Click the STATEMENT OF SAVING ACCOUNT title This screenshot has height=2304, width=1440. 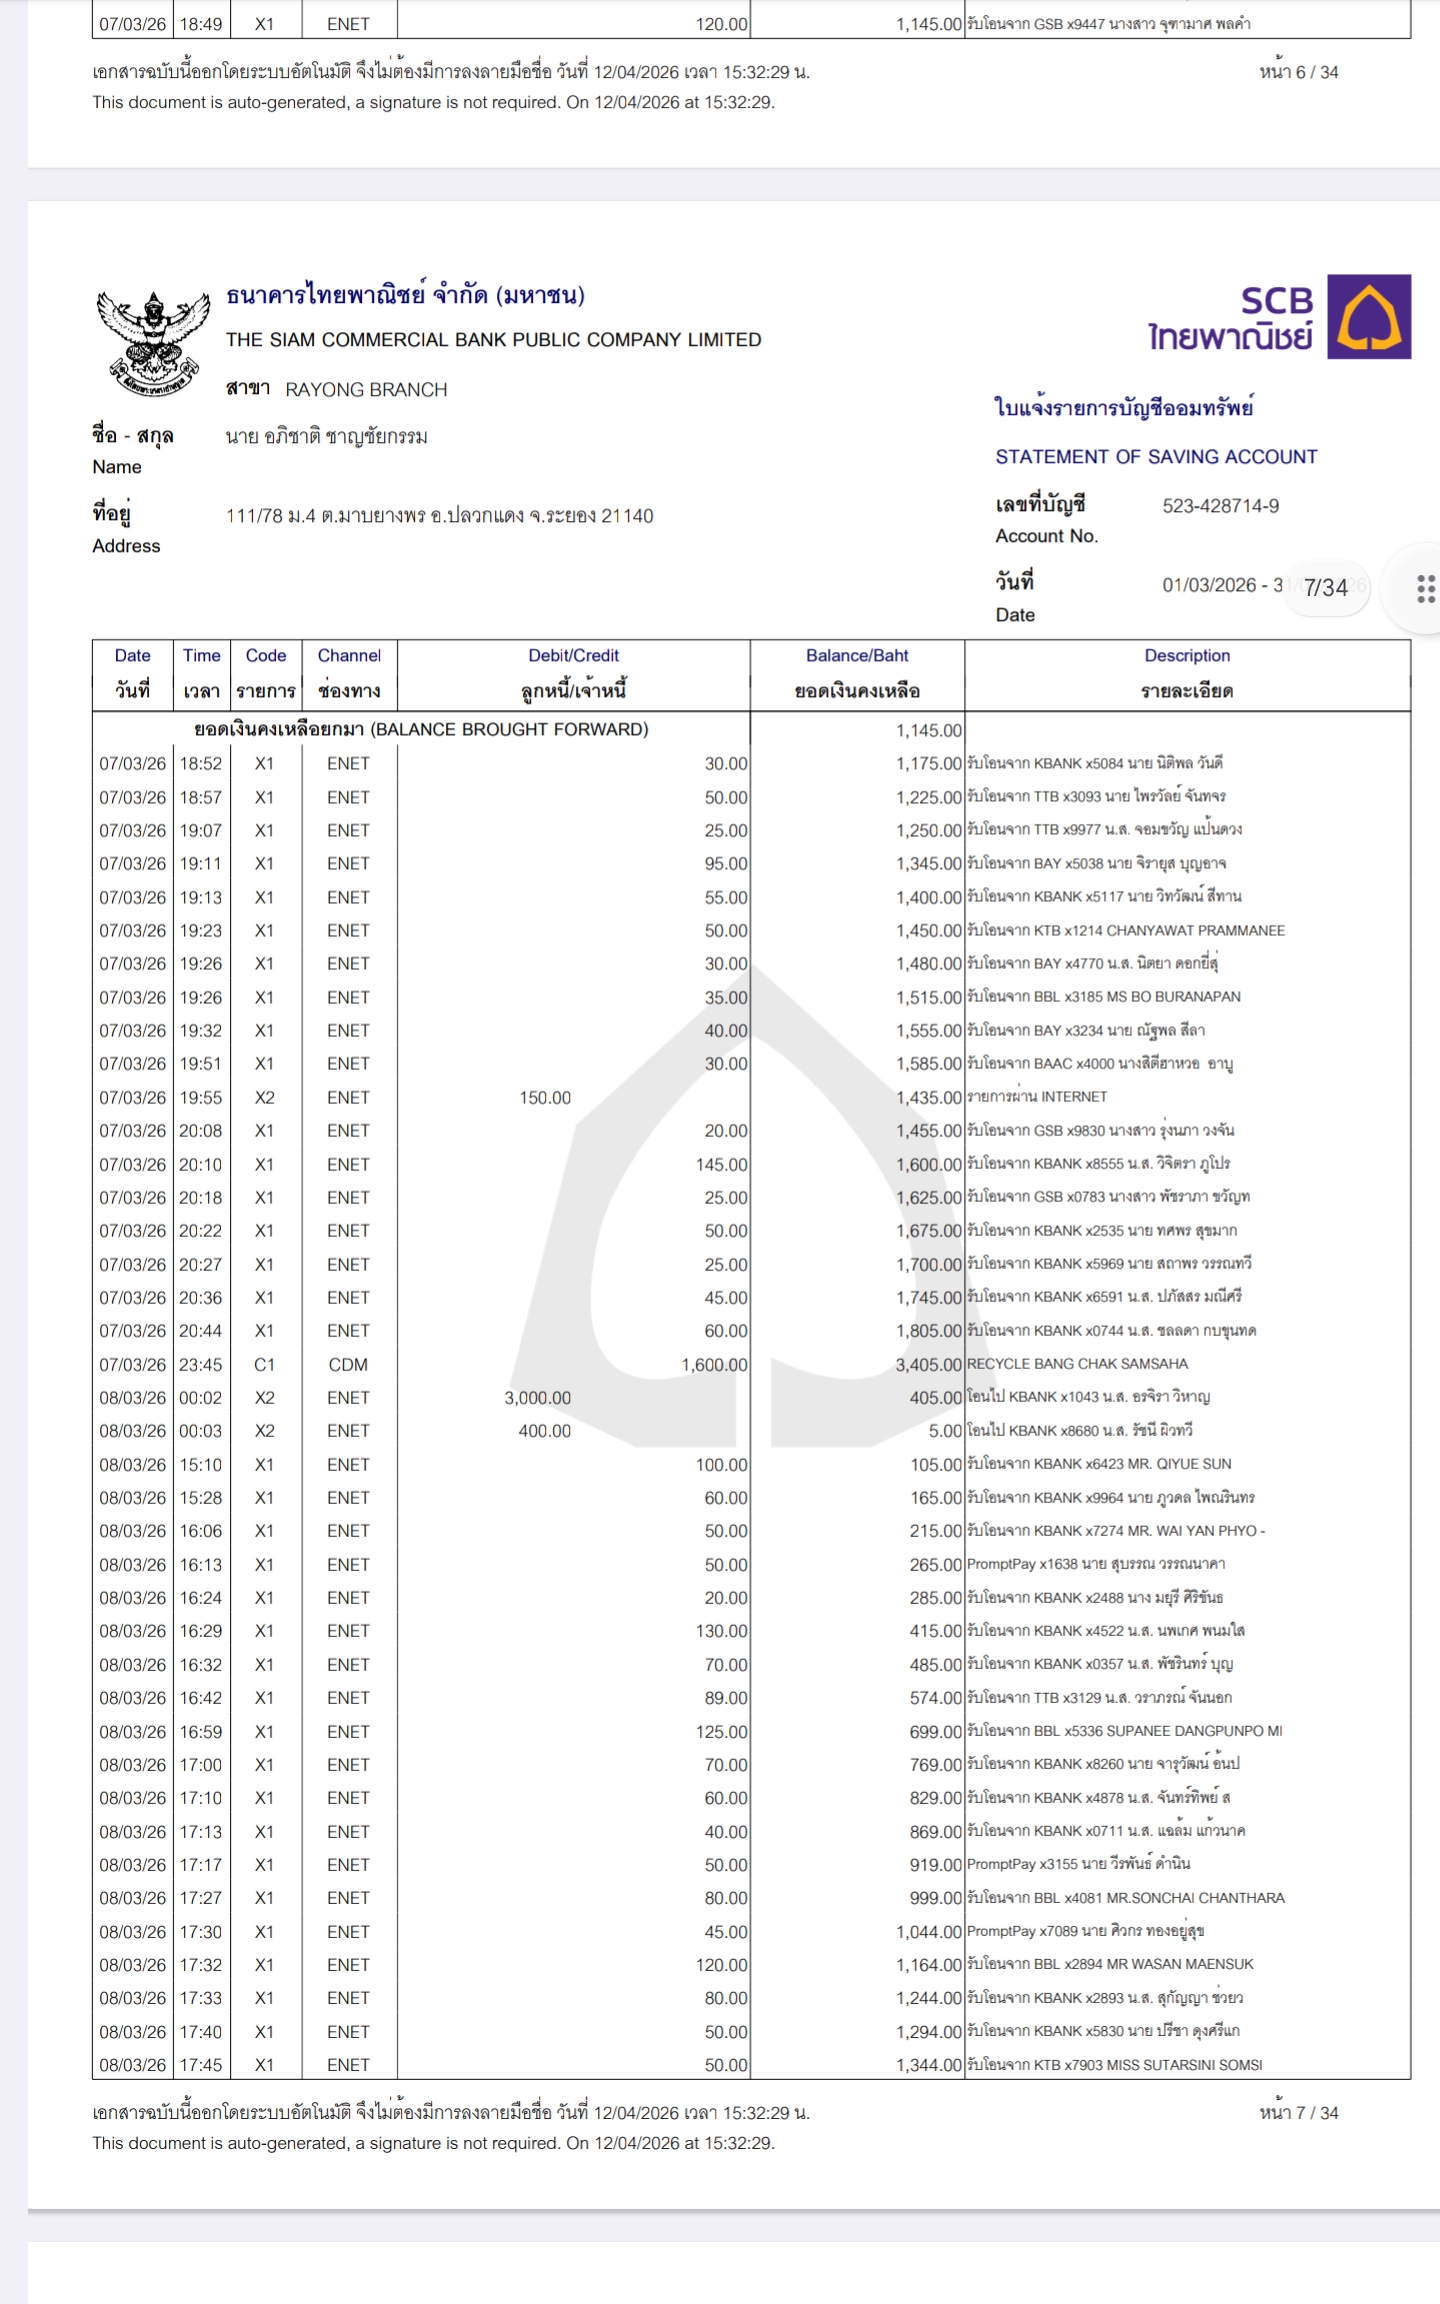1156,457
